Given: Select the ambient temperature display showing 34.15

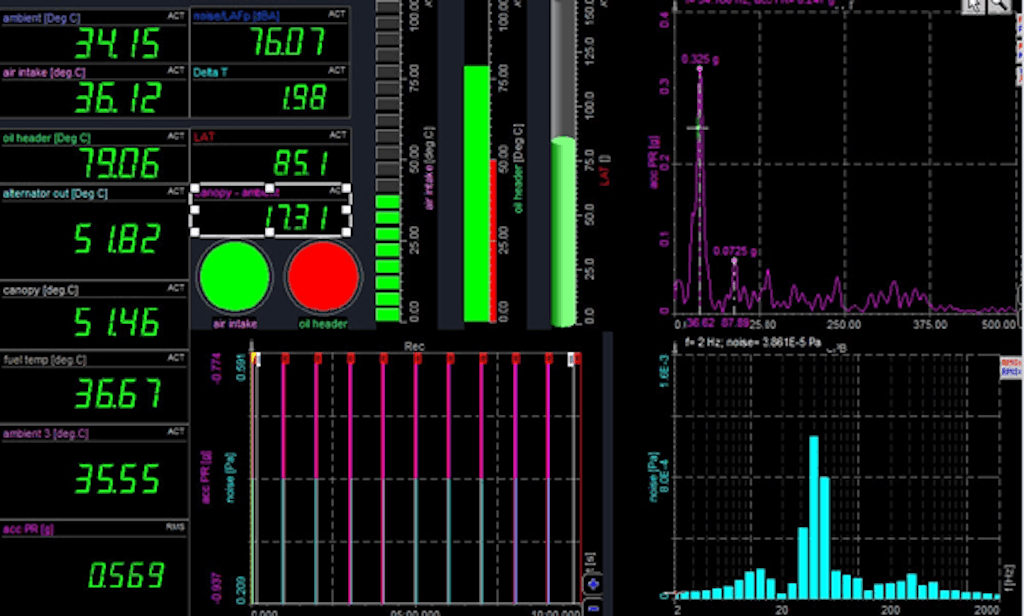Looking at the screenshot, I should point(94,35).
